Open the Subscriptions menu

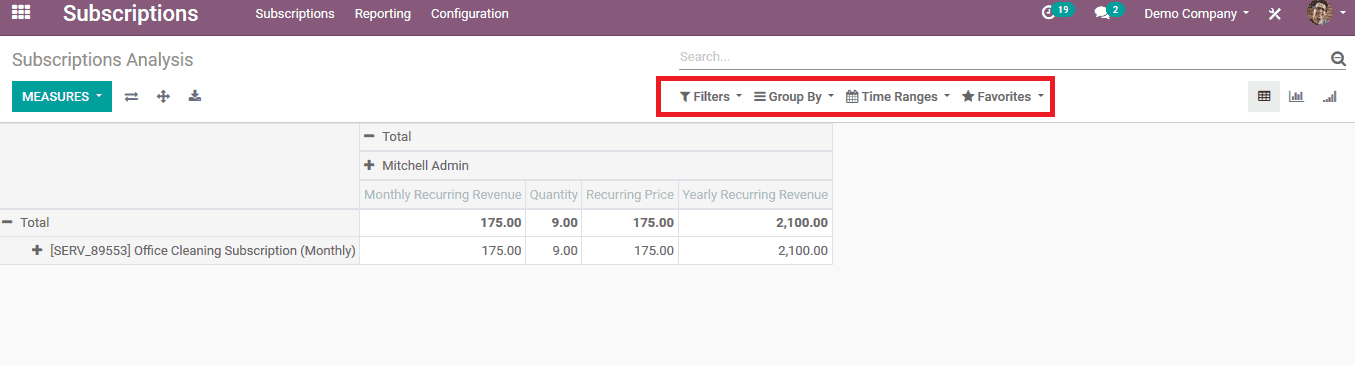pyautogui.click(x=295, y=14)
